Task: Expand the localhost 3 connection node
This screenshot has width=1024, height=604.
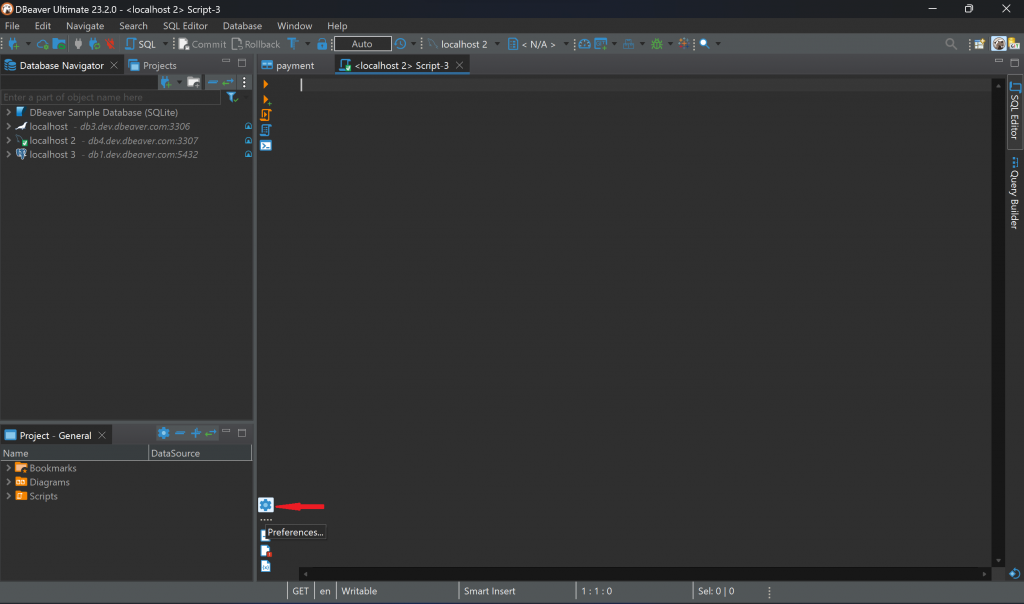Action: click(8, 155)
